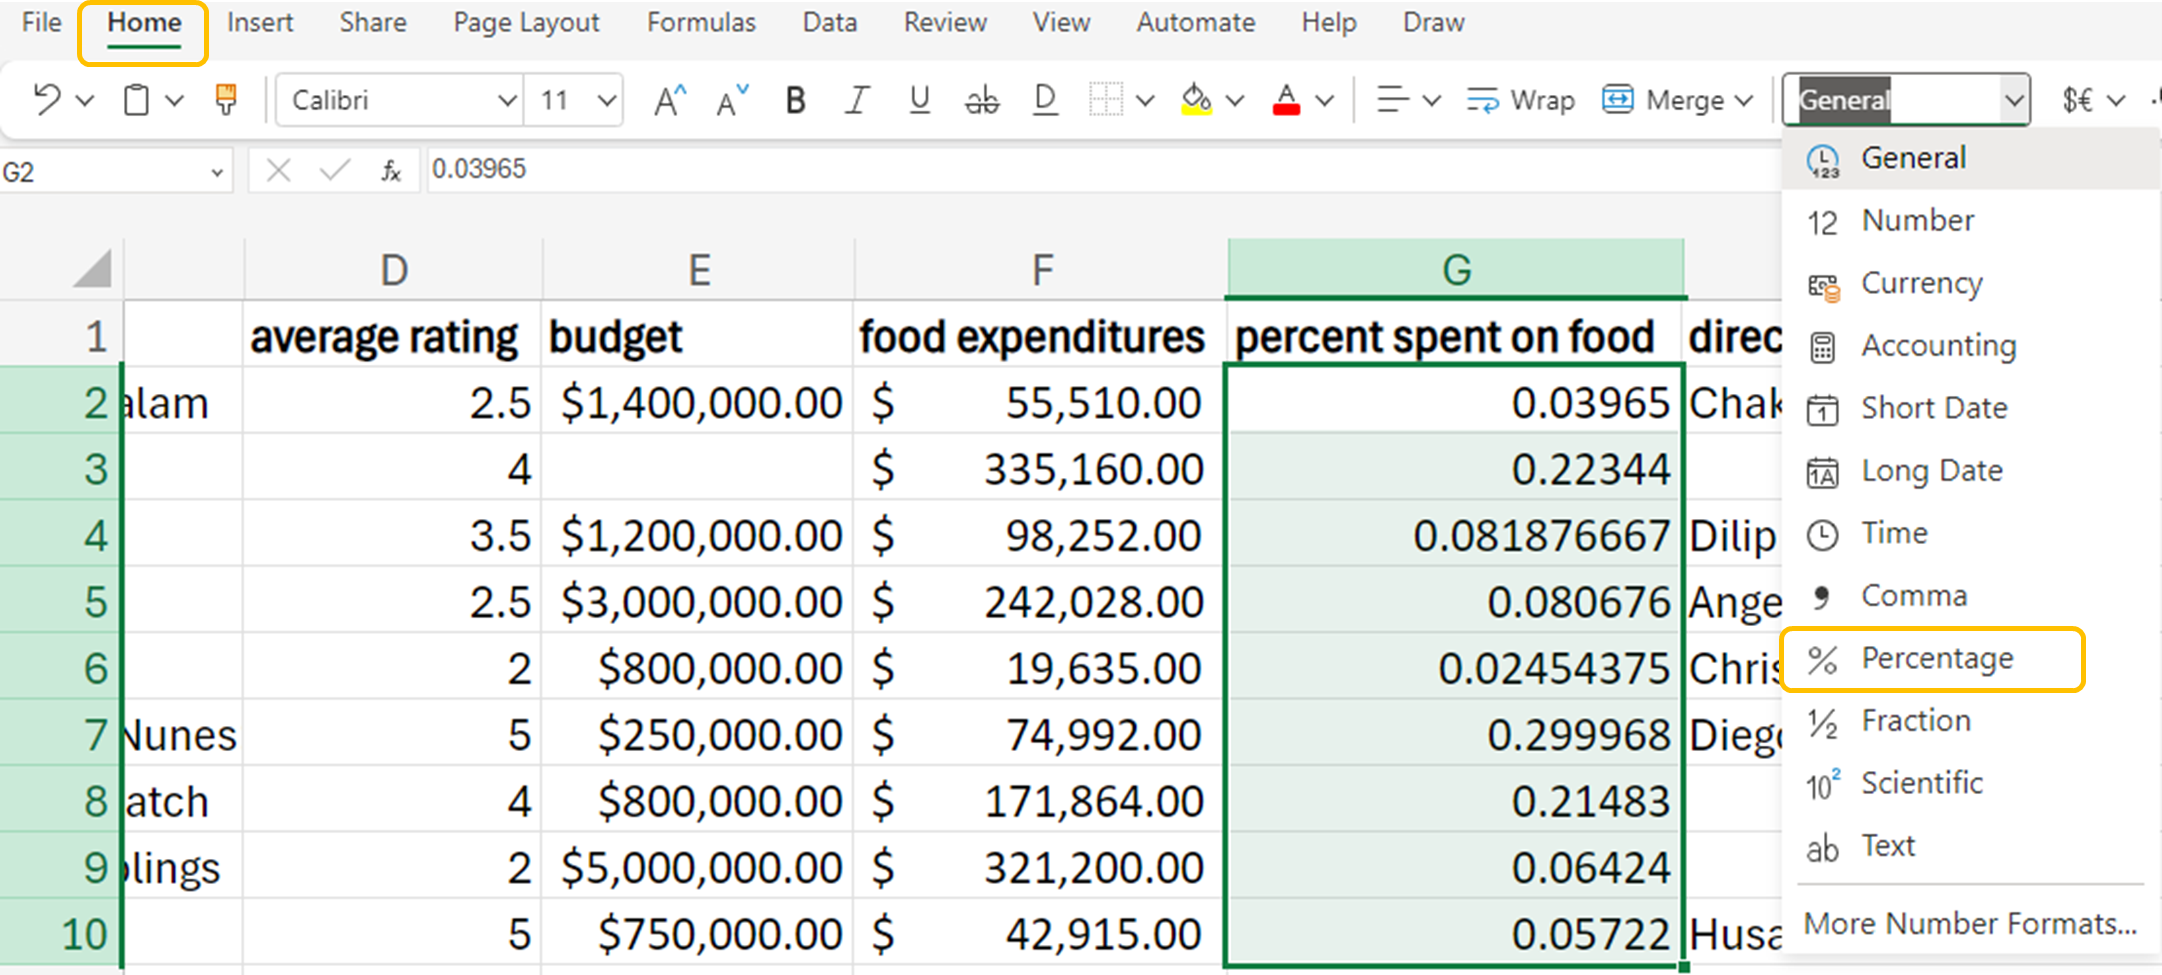Click the Undo arrow icon
Viewport: 2162px width, 975px height.
tap(47, 99)
